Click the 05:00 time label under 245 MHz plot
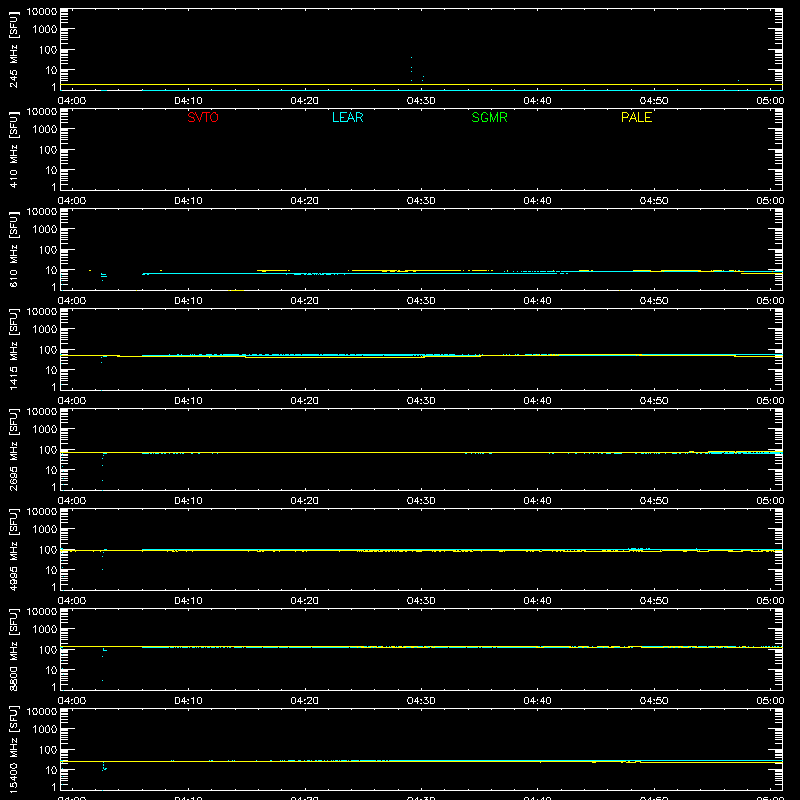This screenshot has width=800, height=800. coord(770,101)
